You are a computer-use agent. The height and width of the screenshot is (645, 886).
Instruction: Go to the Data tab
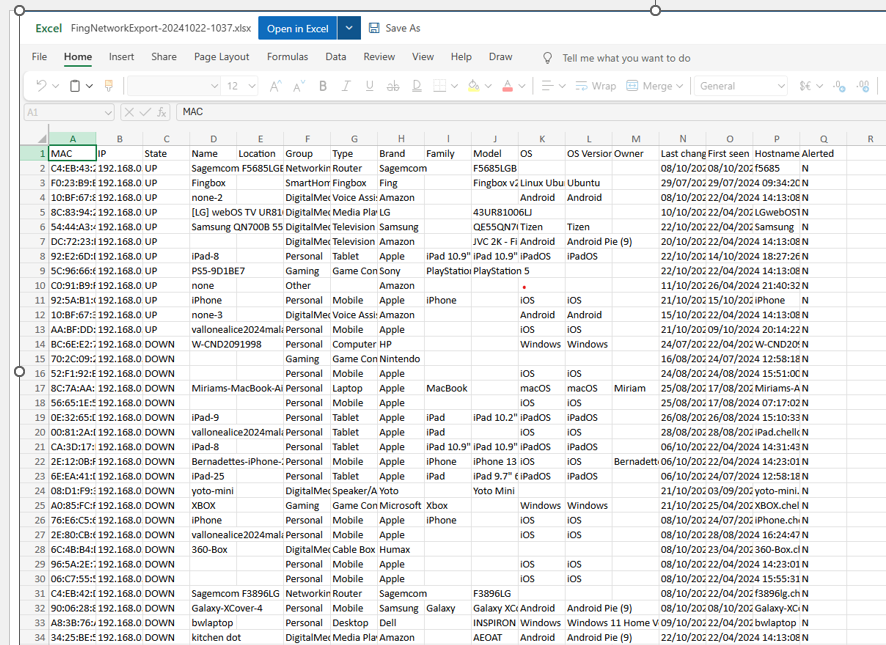(336, 57)
